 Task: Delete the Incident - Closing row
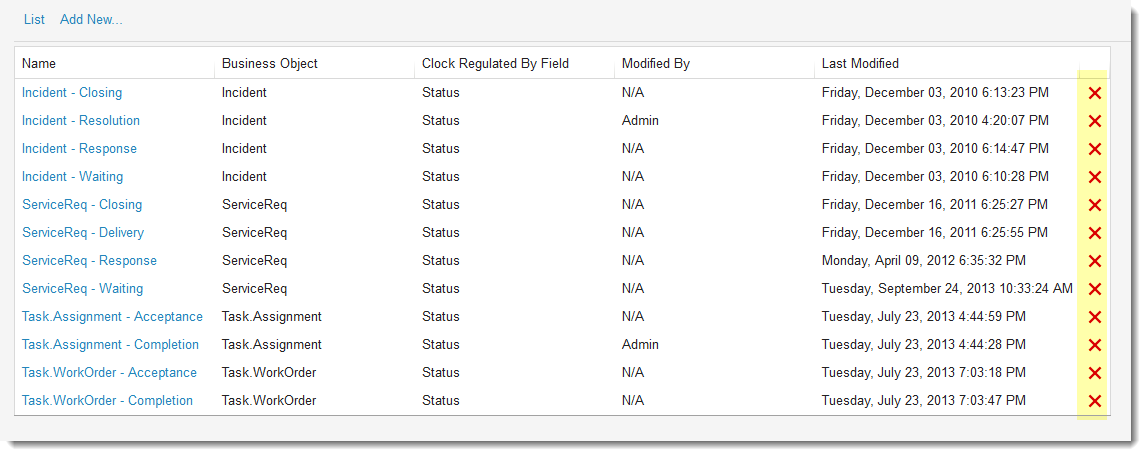(x=1094, y=93)
